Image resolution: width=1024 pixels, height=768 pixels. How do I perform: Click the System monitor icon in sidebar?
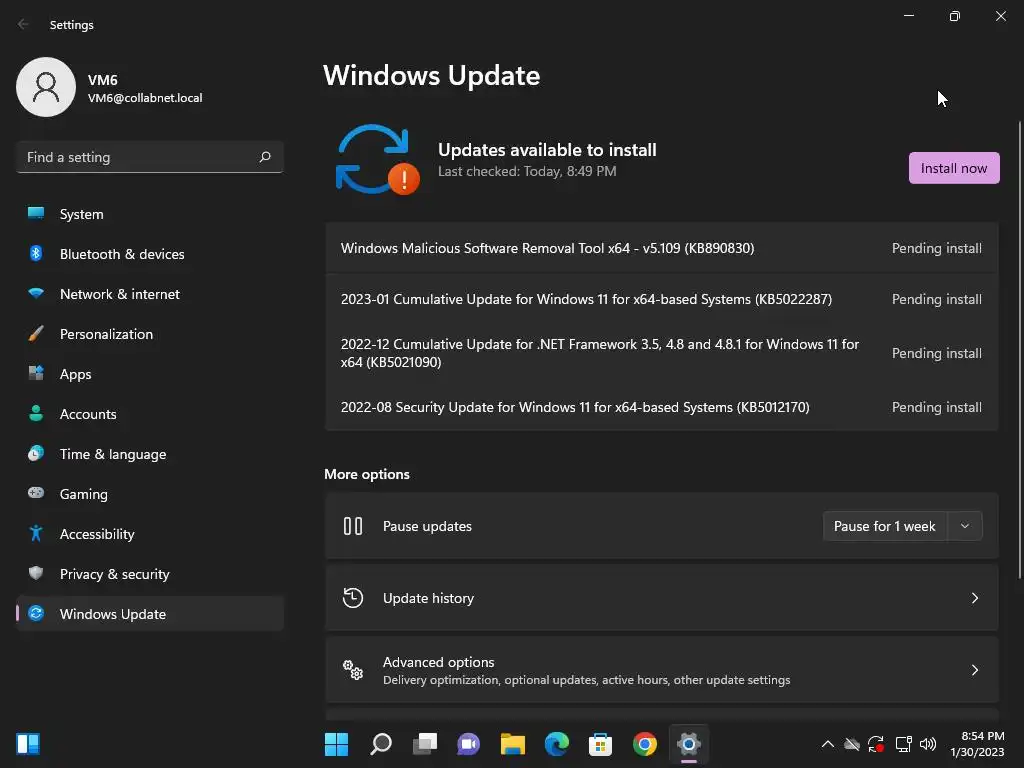pos(36,213)
